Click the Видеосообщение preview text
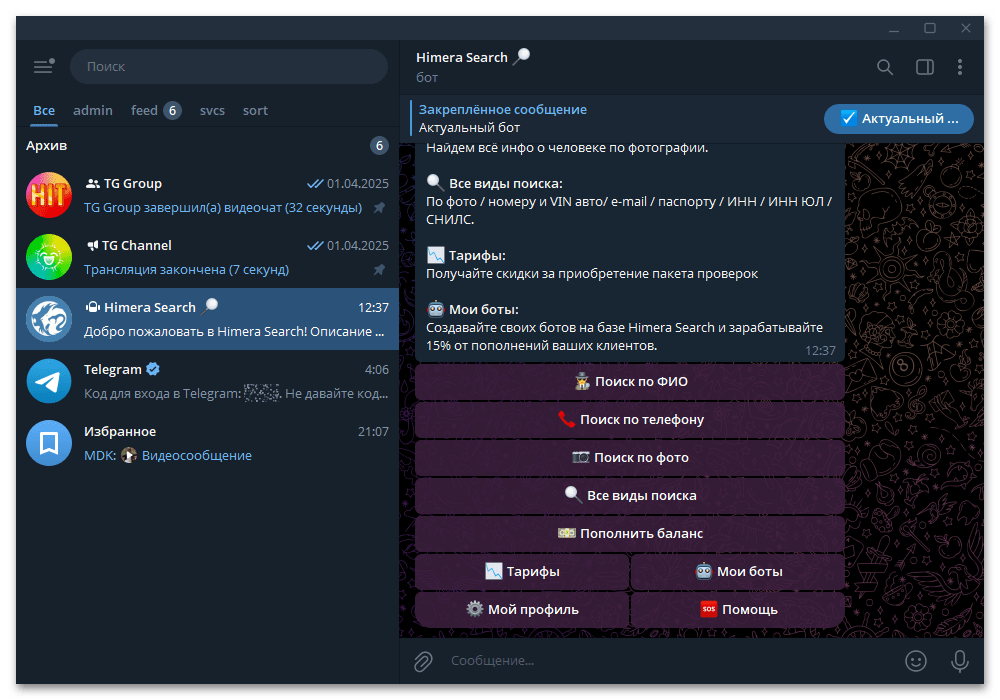 tap(196, 456)
